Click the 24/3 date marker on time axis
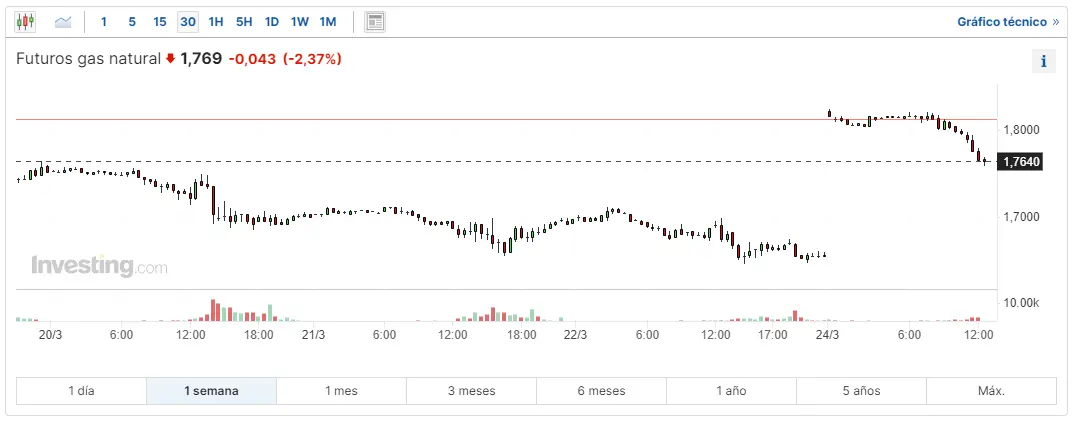This screenshot has width=1074, height=424. tap(827, 335)
